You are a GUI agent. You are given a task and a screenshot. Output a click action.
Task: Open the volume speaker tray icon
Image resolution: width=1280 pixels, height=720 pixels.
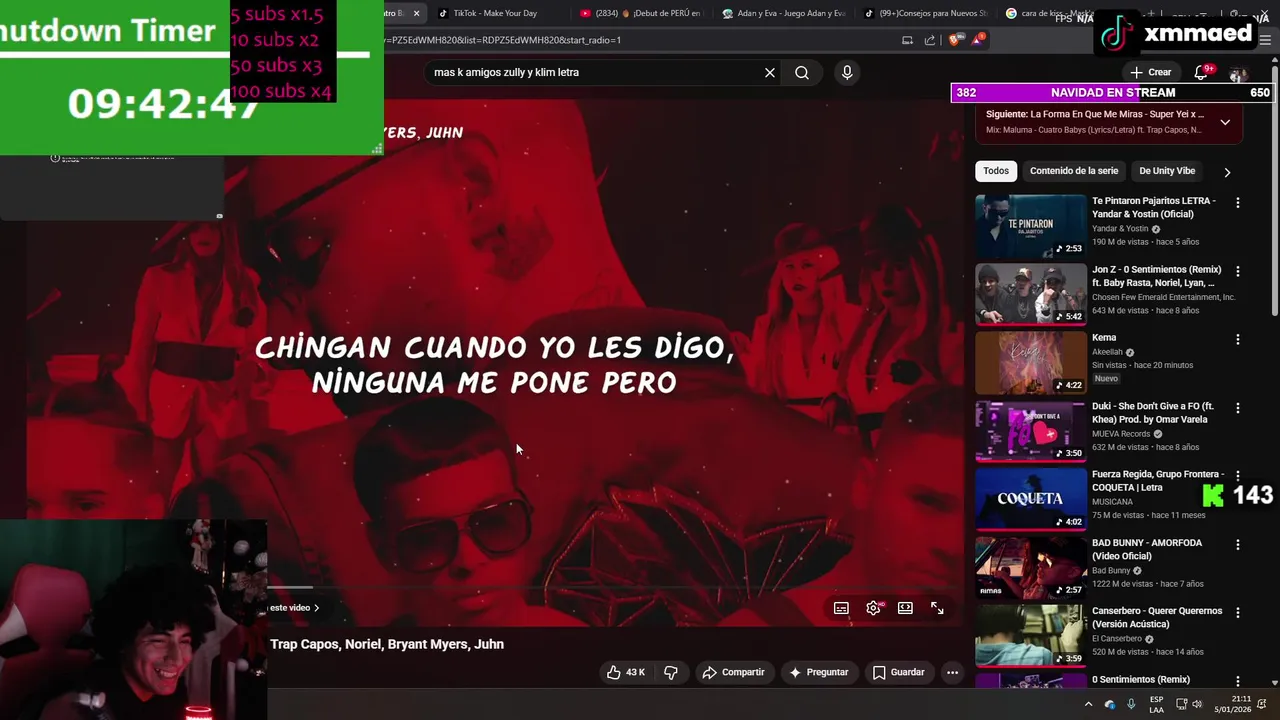tap(1198, 704)
